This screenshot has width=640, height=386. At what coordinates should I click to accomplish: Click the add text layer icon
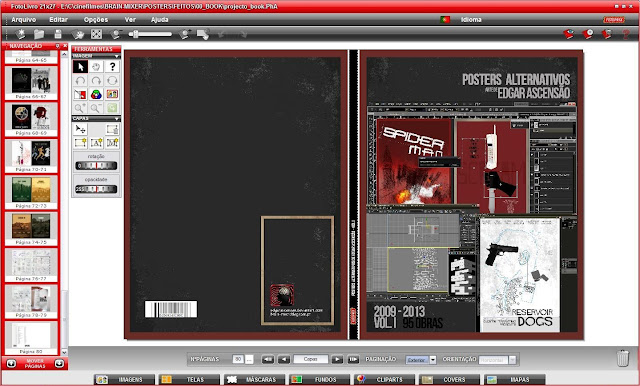coord(96,143)
